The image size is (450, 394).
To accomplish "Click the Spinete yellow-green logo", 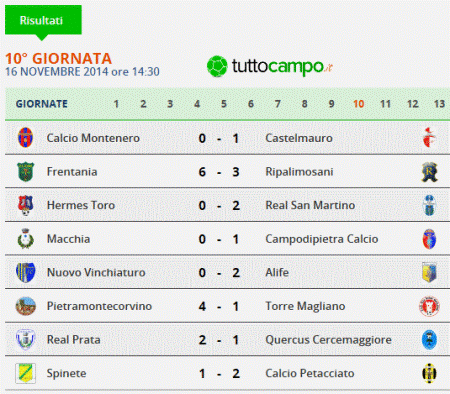I will point(25,373).
